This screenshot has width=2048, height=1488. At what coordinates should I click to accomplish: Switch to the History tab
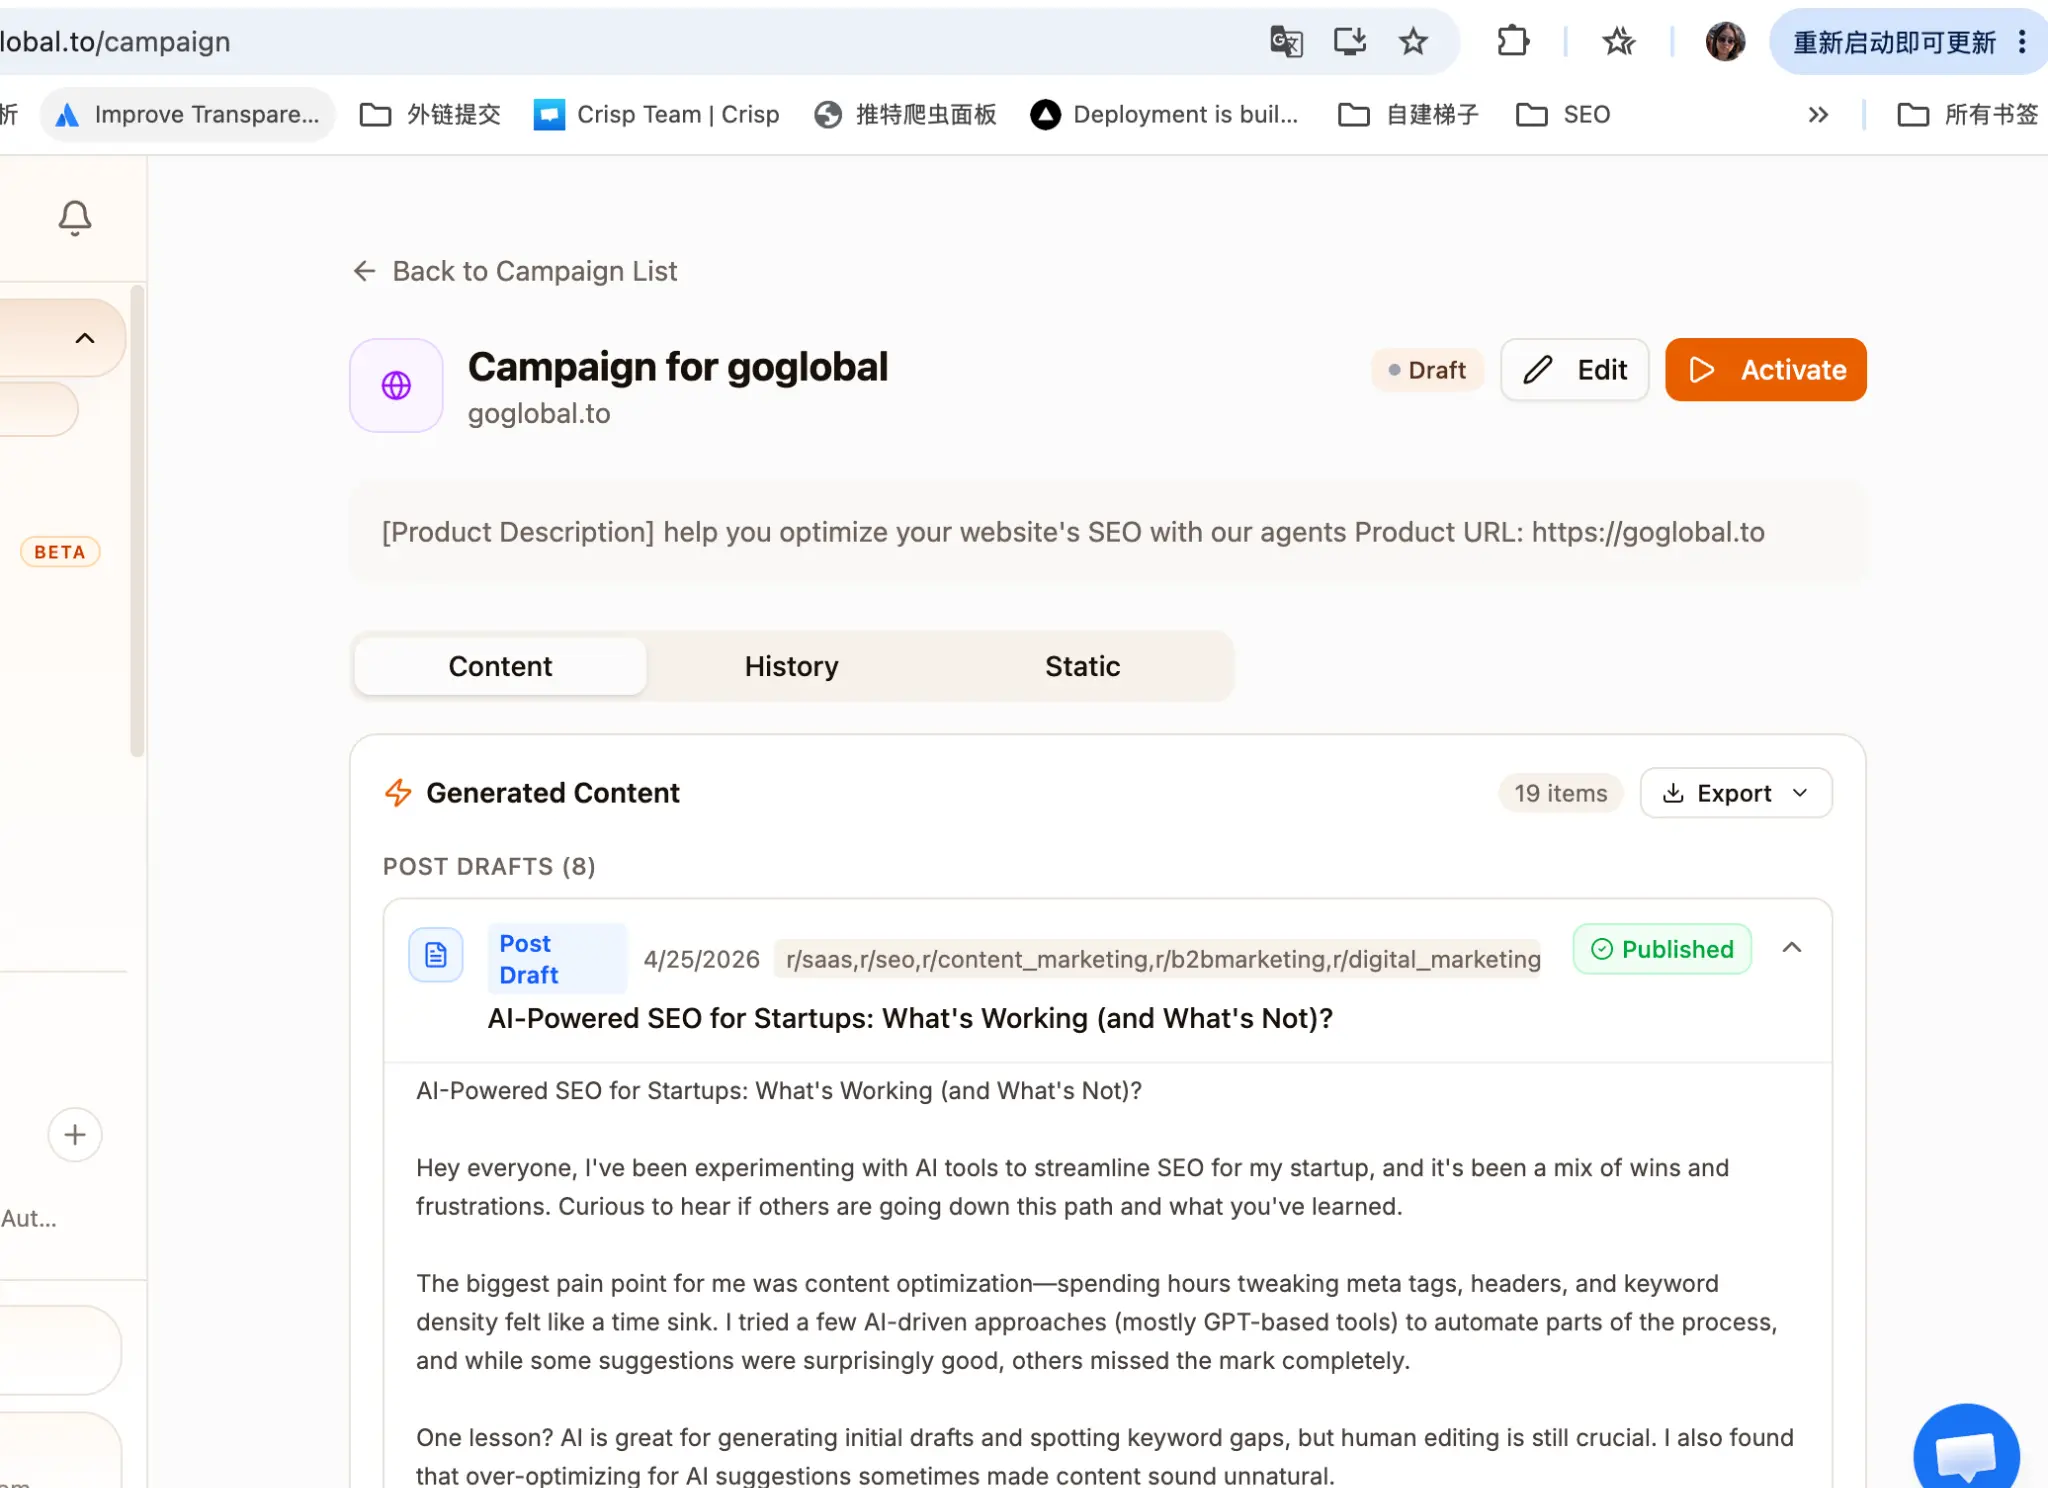(x=791, y=666)
